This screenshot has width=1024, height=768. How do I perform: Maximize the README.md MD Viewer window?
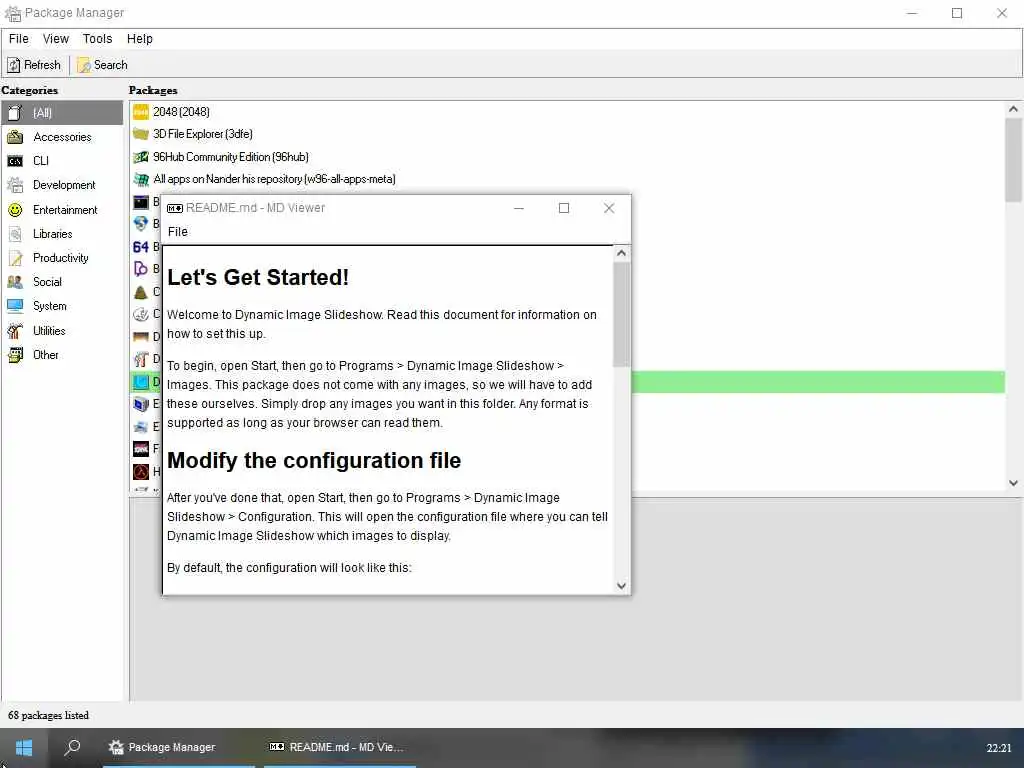(564, 208)
